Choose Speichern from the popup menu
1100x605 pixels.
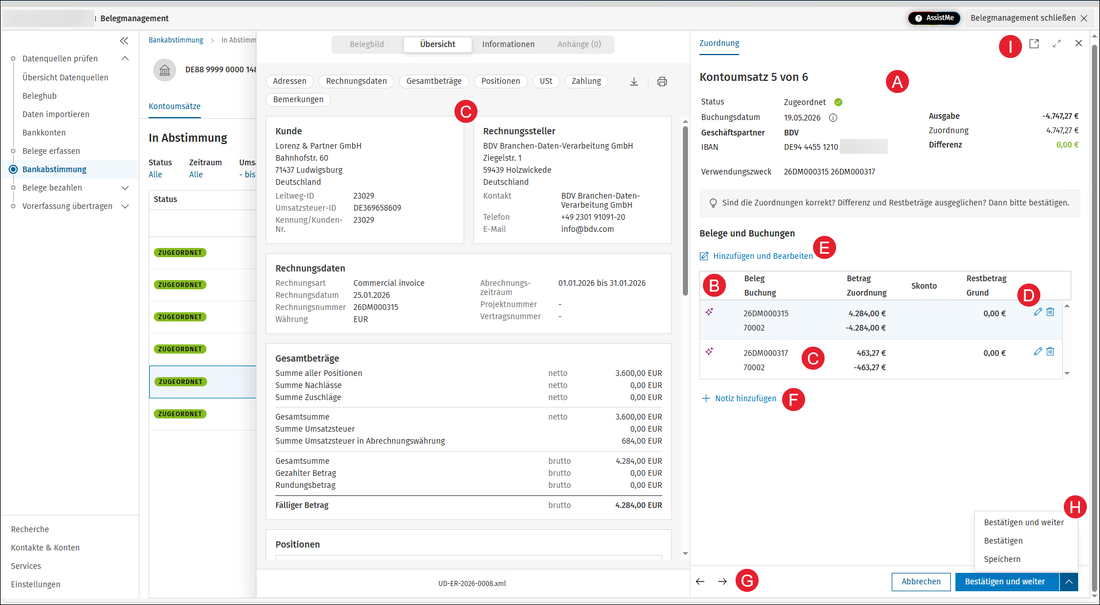pos(1002,559)
